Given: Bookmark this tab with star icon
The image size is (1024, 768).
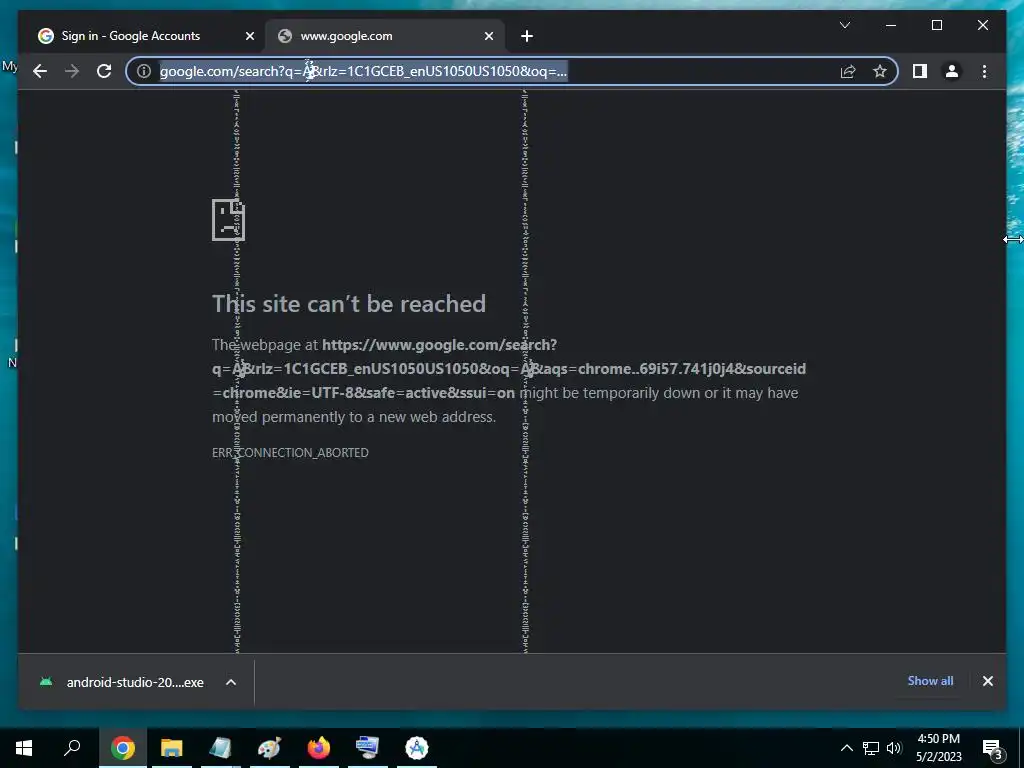Looking at the screenshot, I should pos(880,71).
